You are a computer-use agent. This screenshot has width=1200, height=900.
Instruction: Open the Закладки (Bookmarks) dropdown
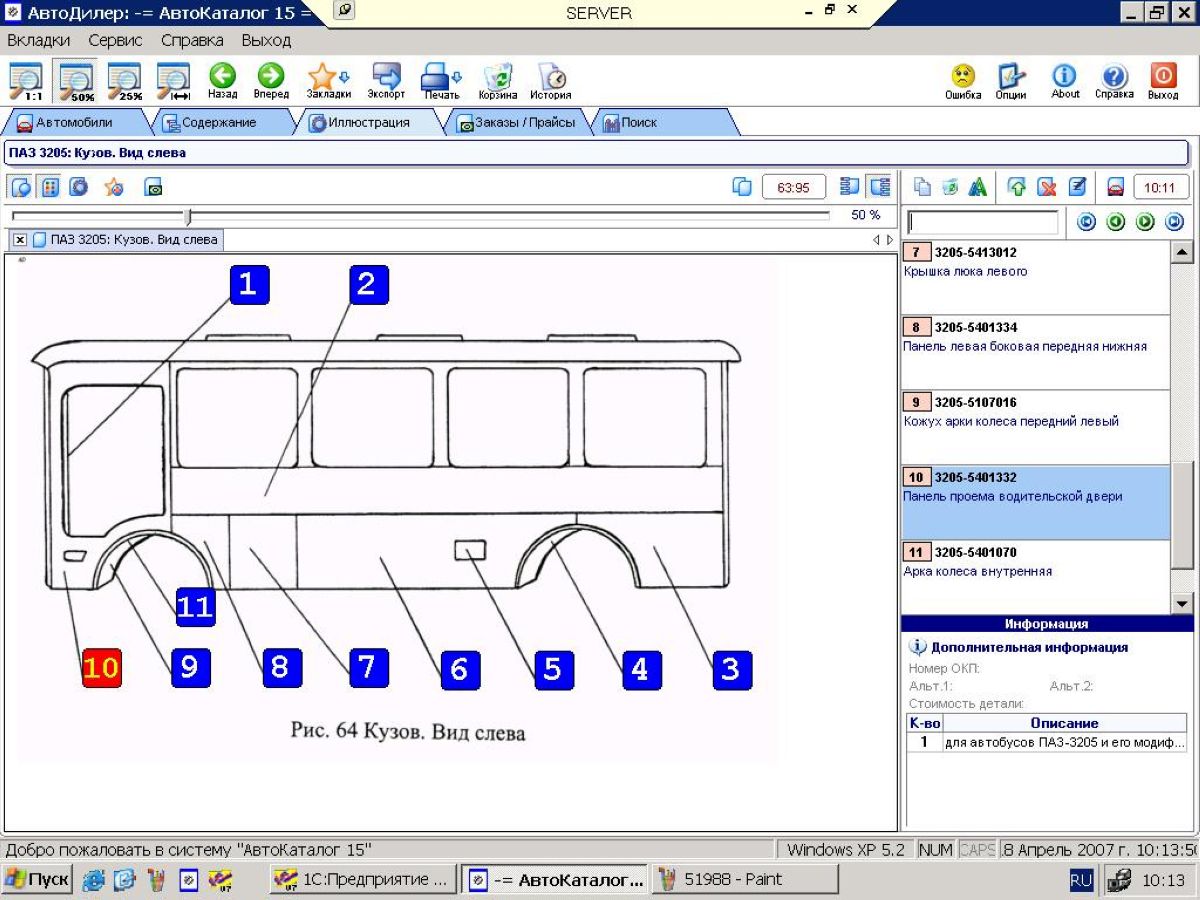328,79
